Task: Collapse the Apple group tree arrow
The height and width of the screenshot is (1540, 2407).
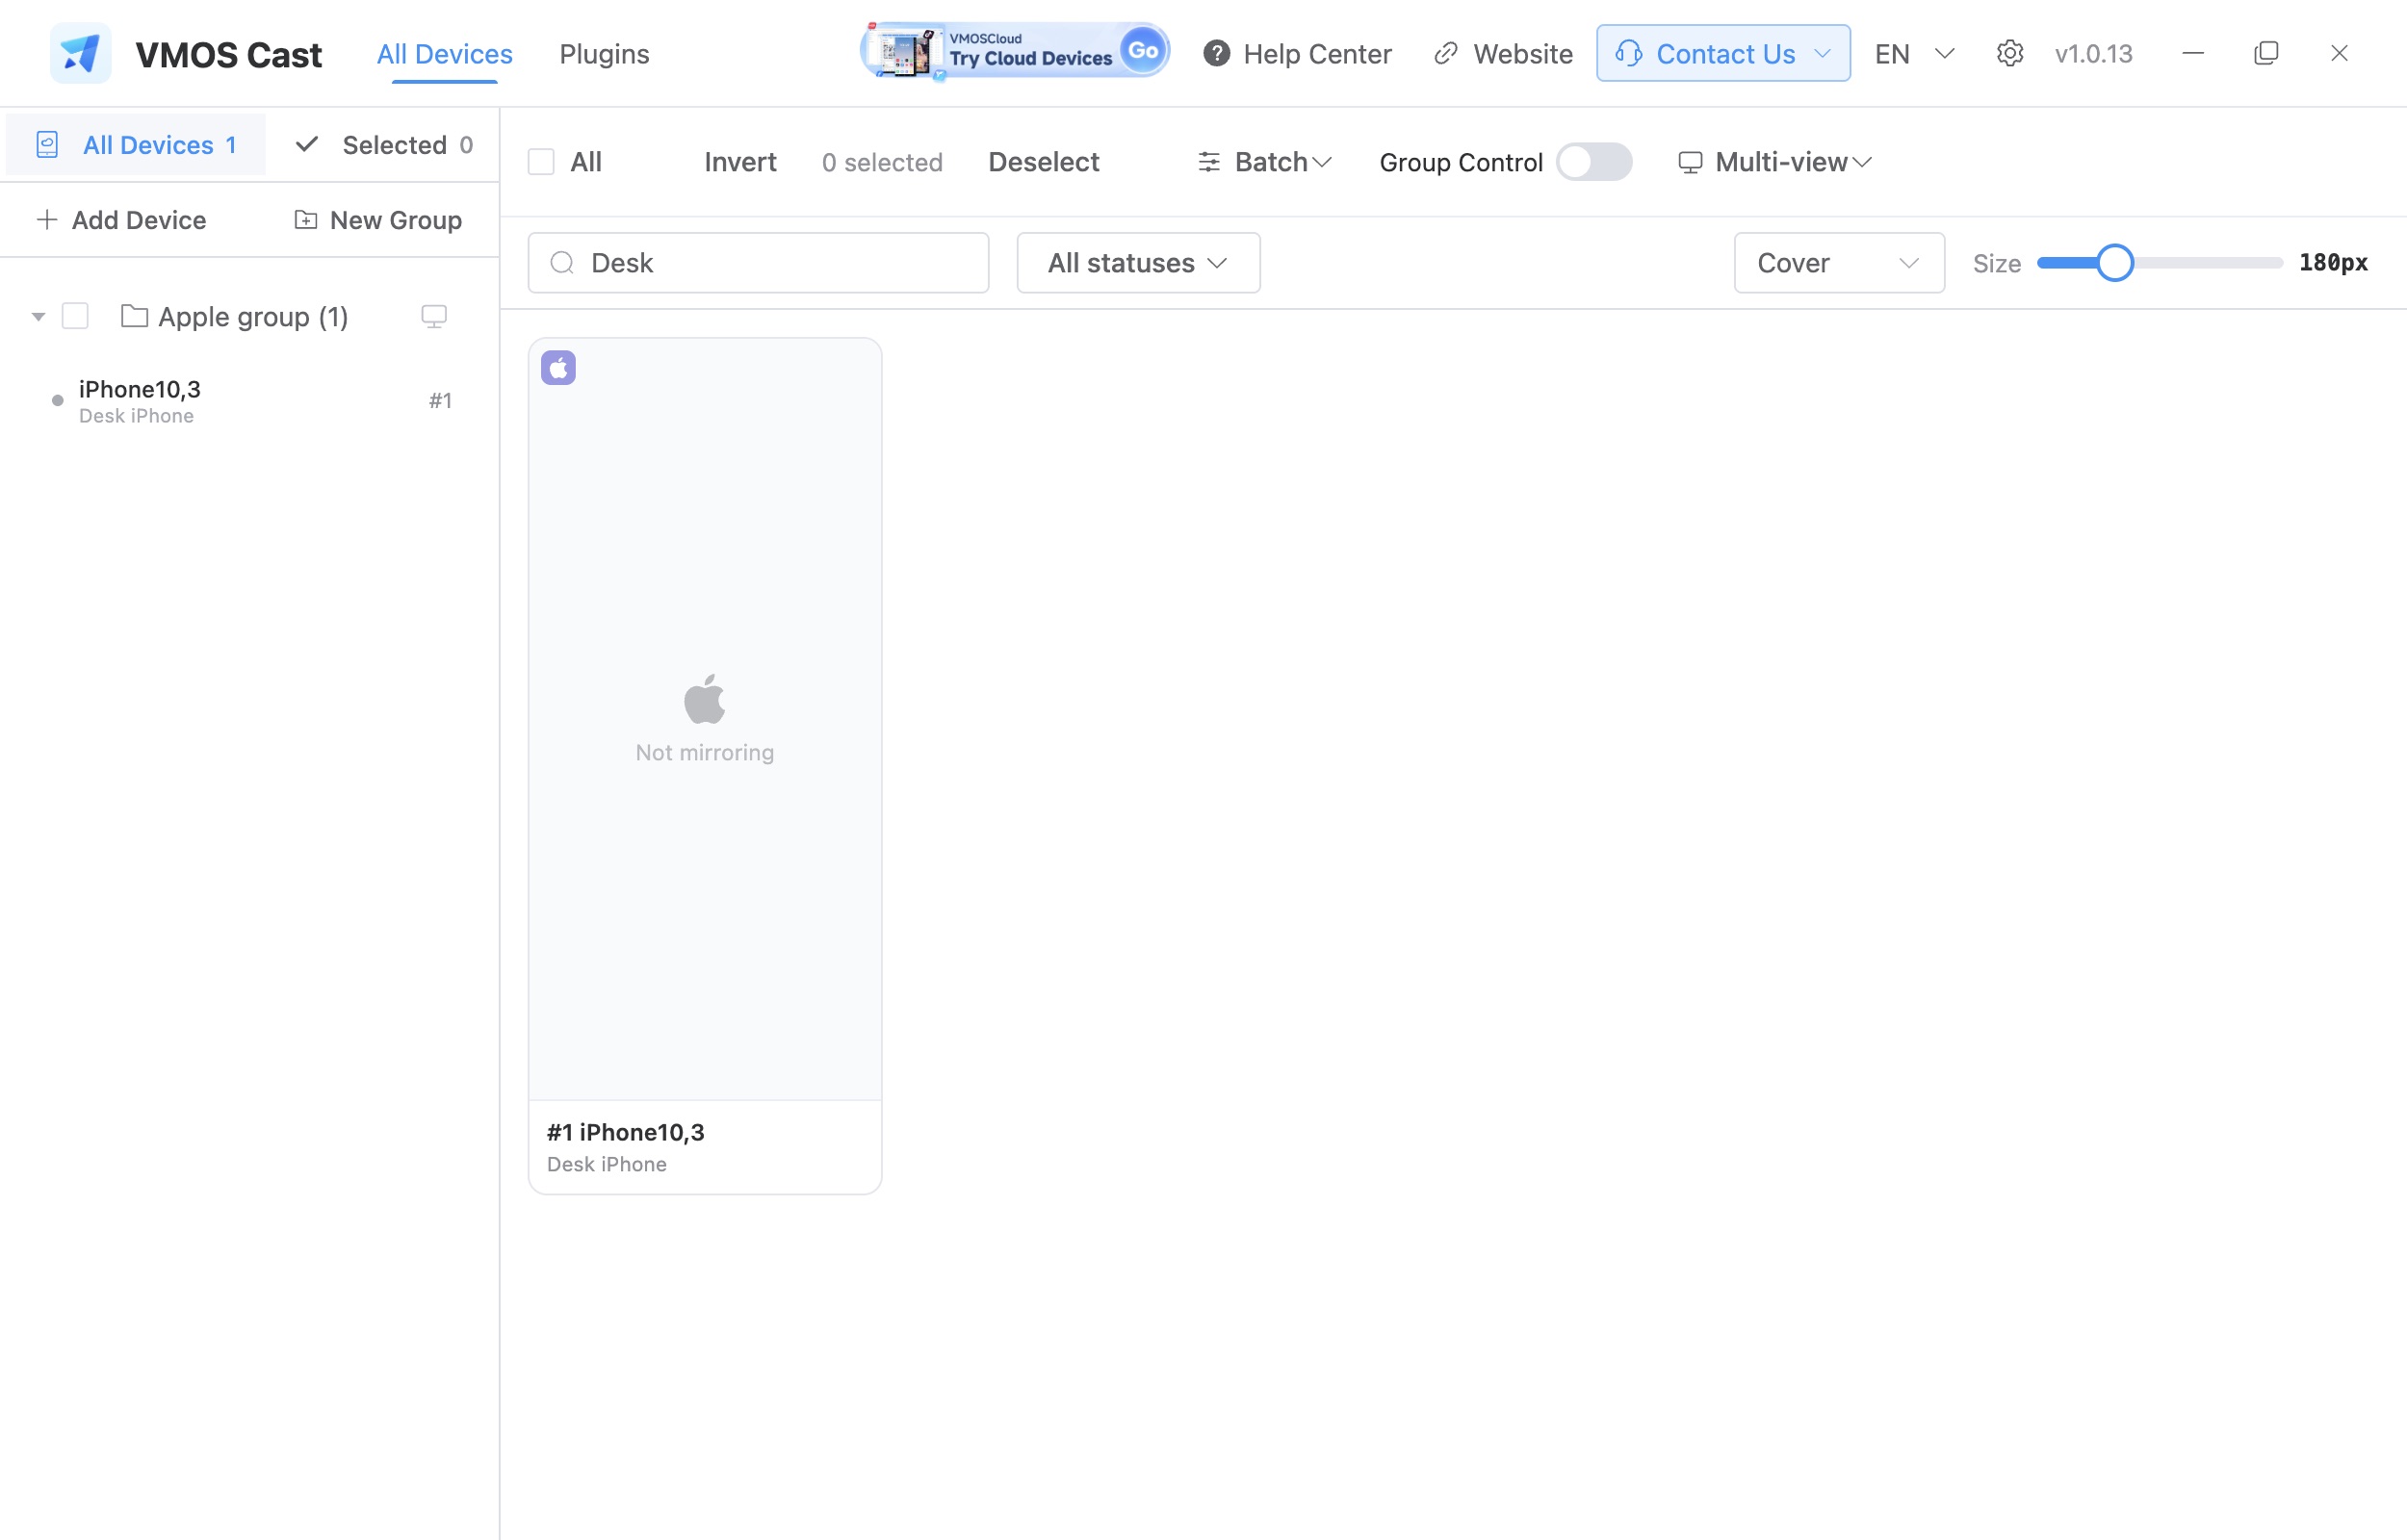Action: tap(38, 316)
